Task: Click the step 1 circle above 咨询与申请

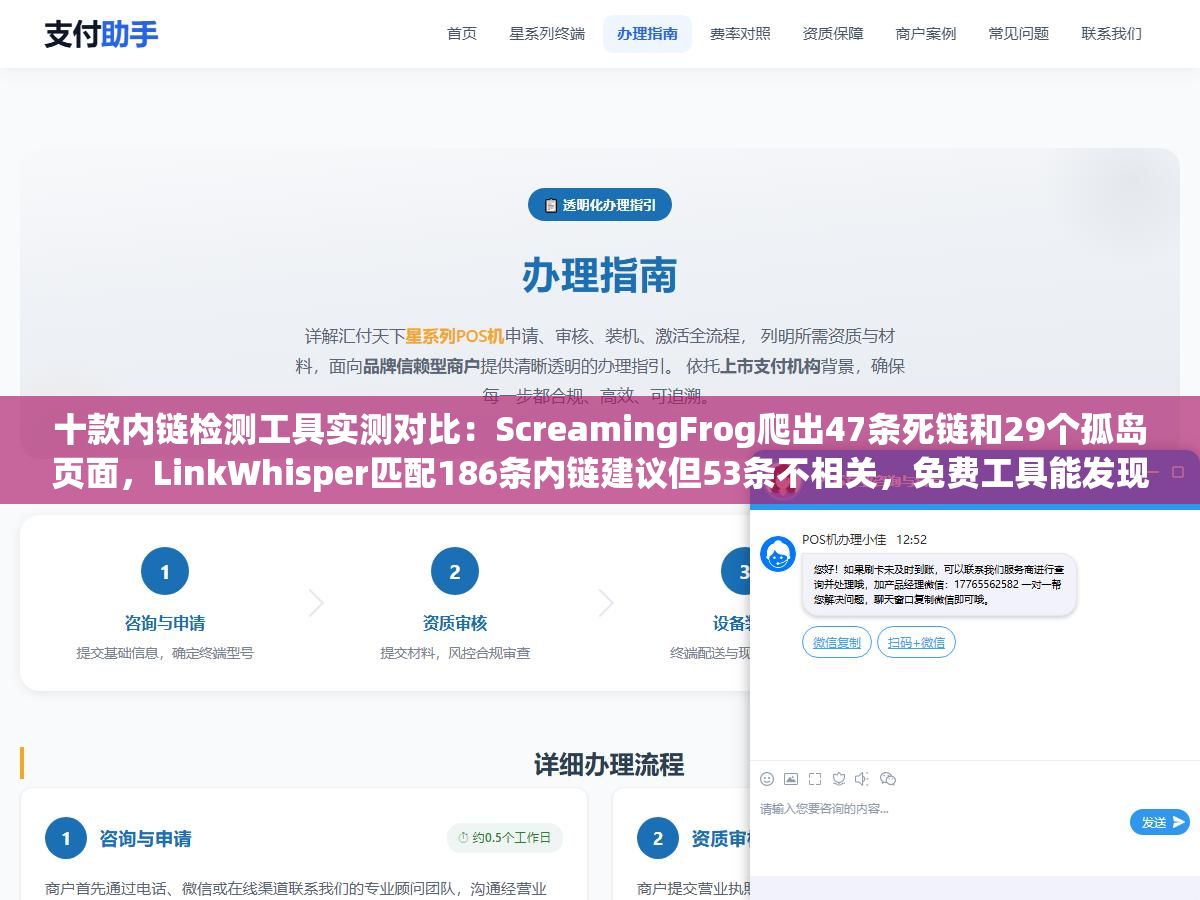Action: coord(165,572)
